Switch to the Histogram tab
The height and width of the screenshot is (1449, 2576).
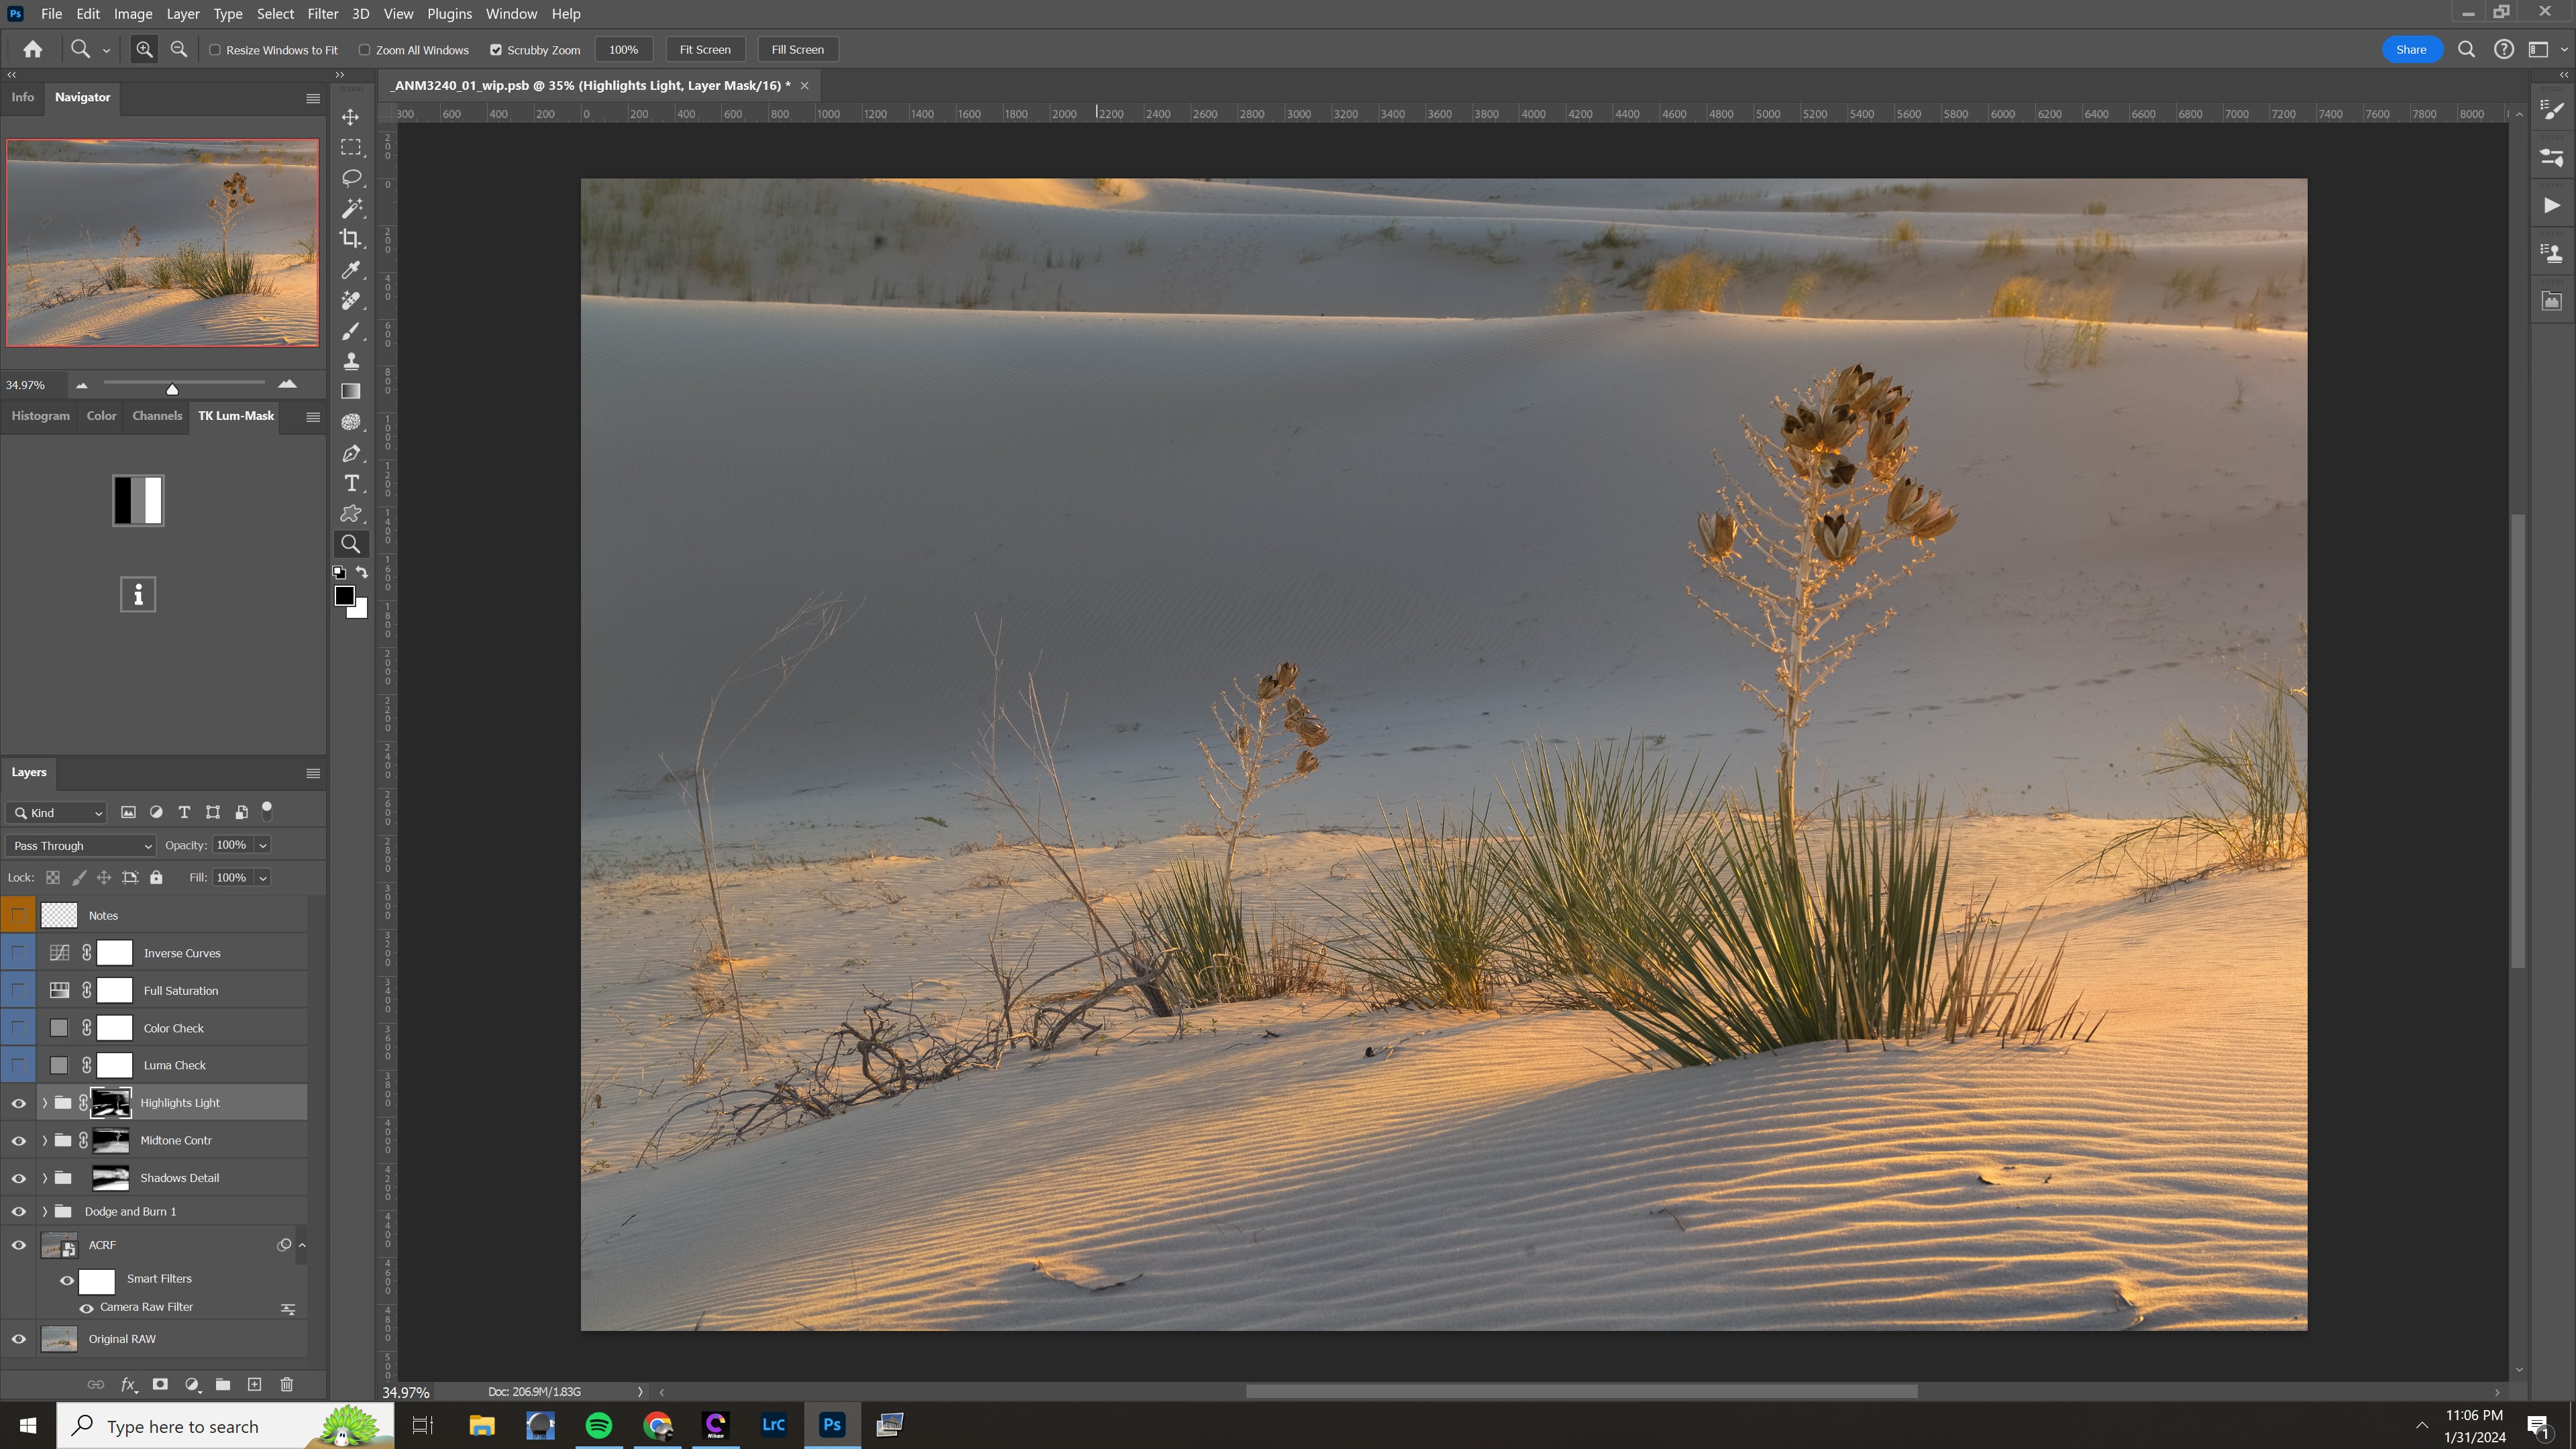[40, 416]
